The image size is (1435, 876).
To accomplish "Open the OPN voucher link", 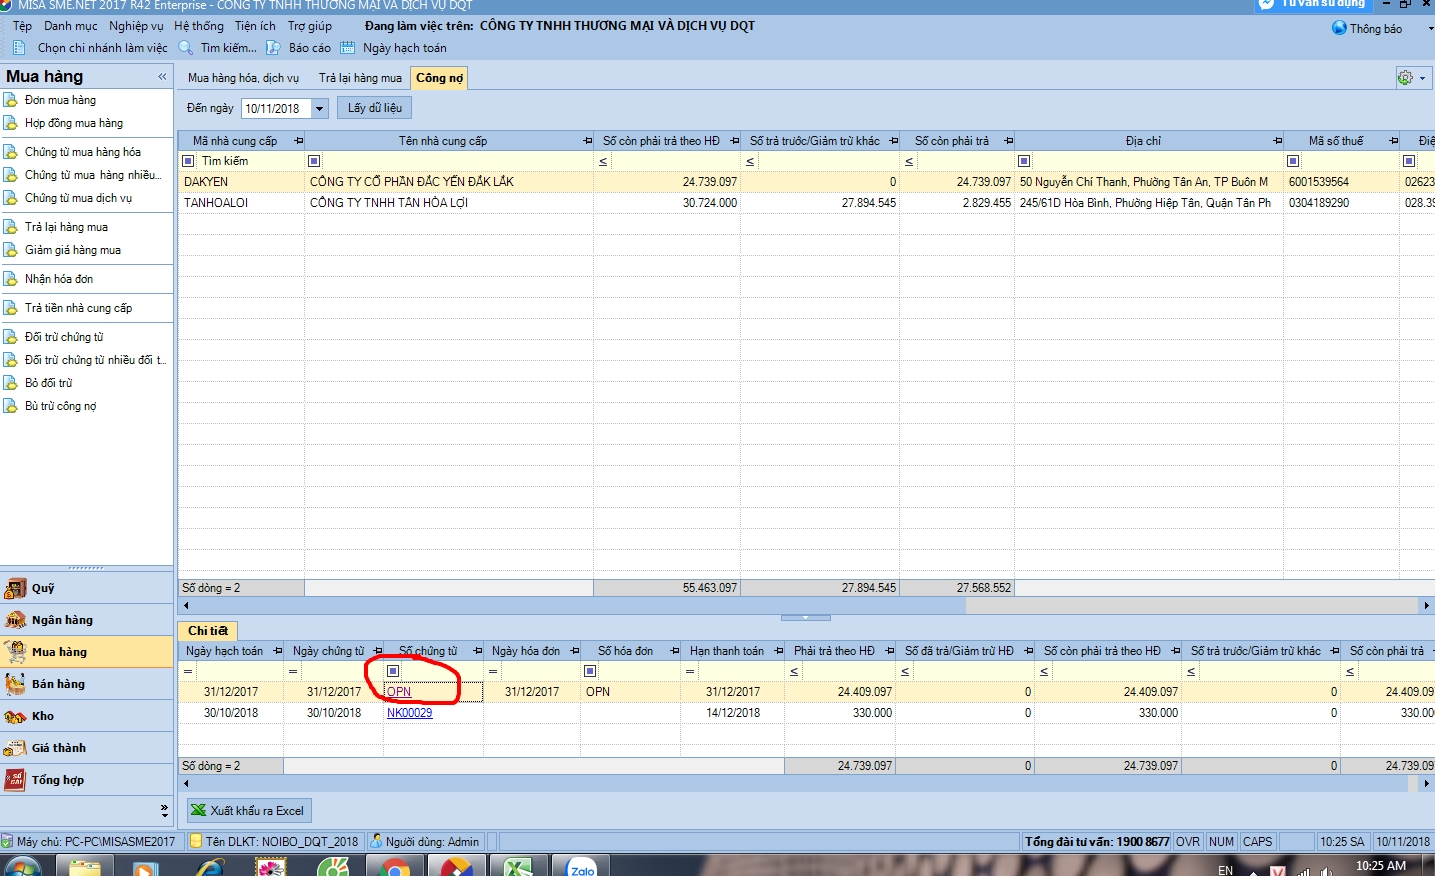I will pos(399,692).
